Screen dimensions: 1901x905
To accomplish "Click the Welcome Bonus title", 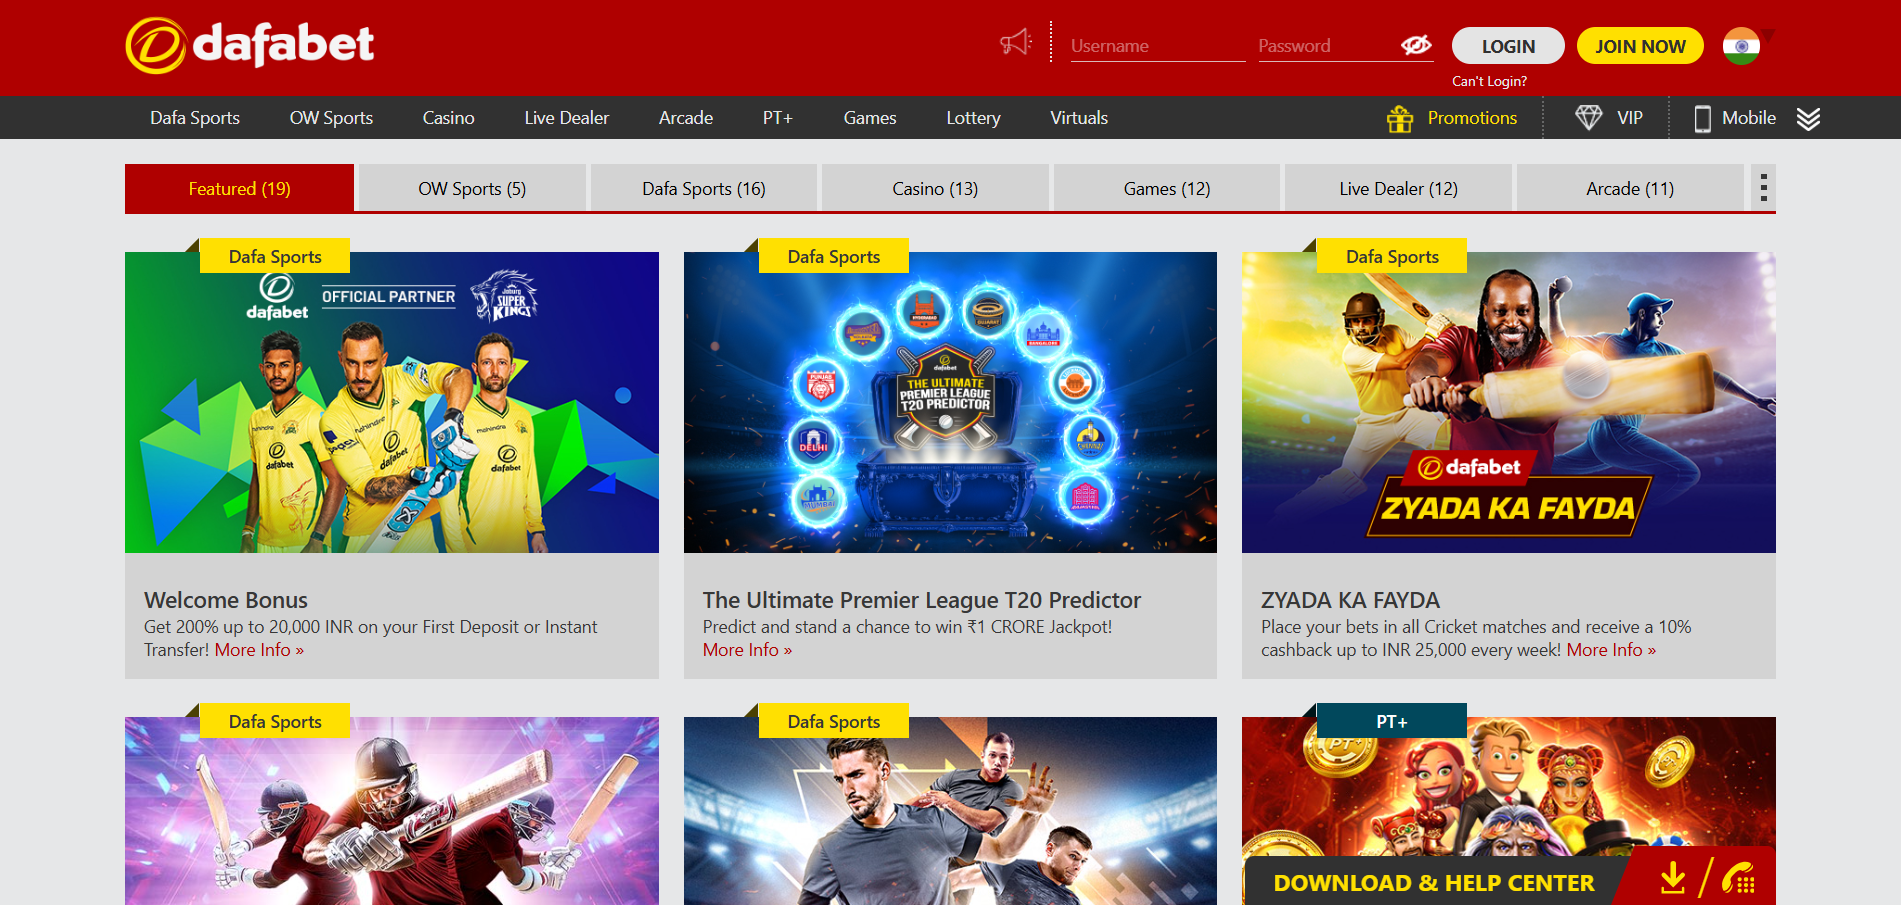I will 226,600.
